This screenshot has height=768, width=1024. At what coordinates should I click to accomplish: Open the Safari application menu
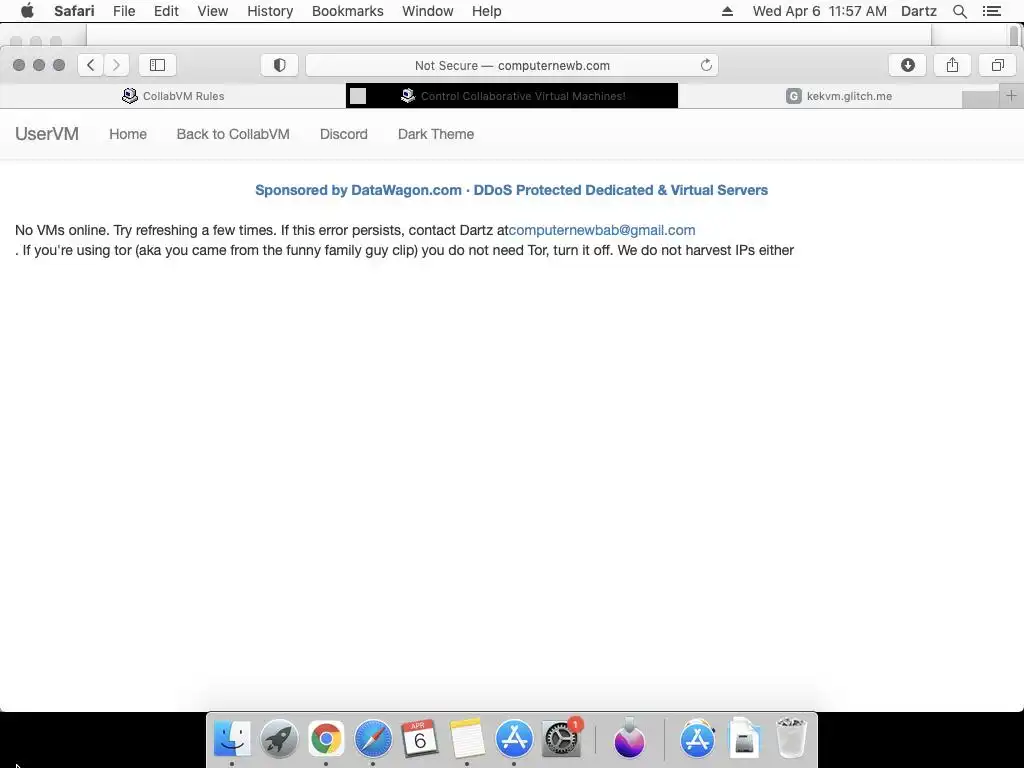[x=74, y=11]
